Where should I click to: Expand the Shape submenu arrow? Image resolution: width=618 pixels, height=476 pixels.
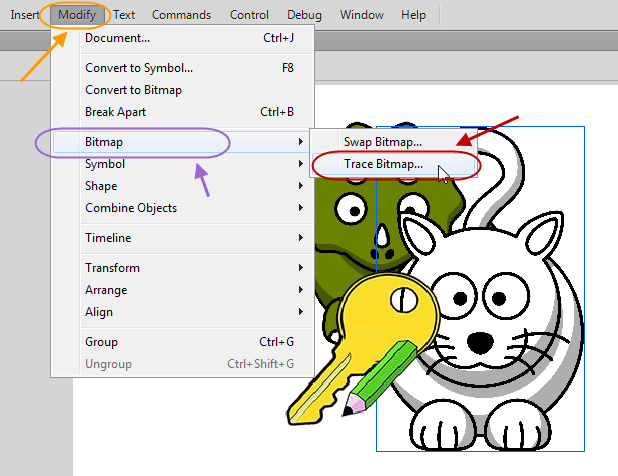tap(301, 186)
